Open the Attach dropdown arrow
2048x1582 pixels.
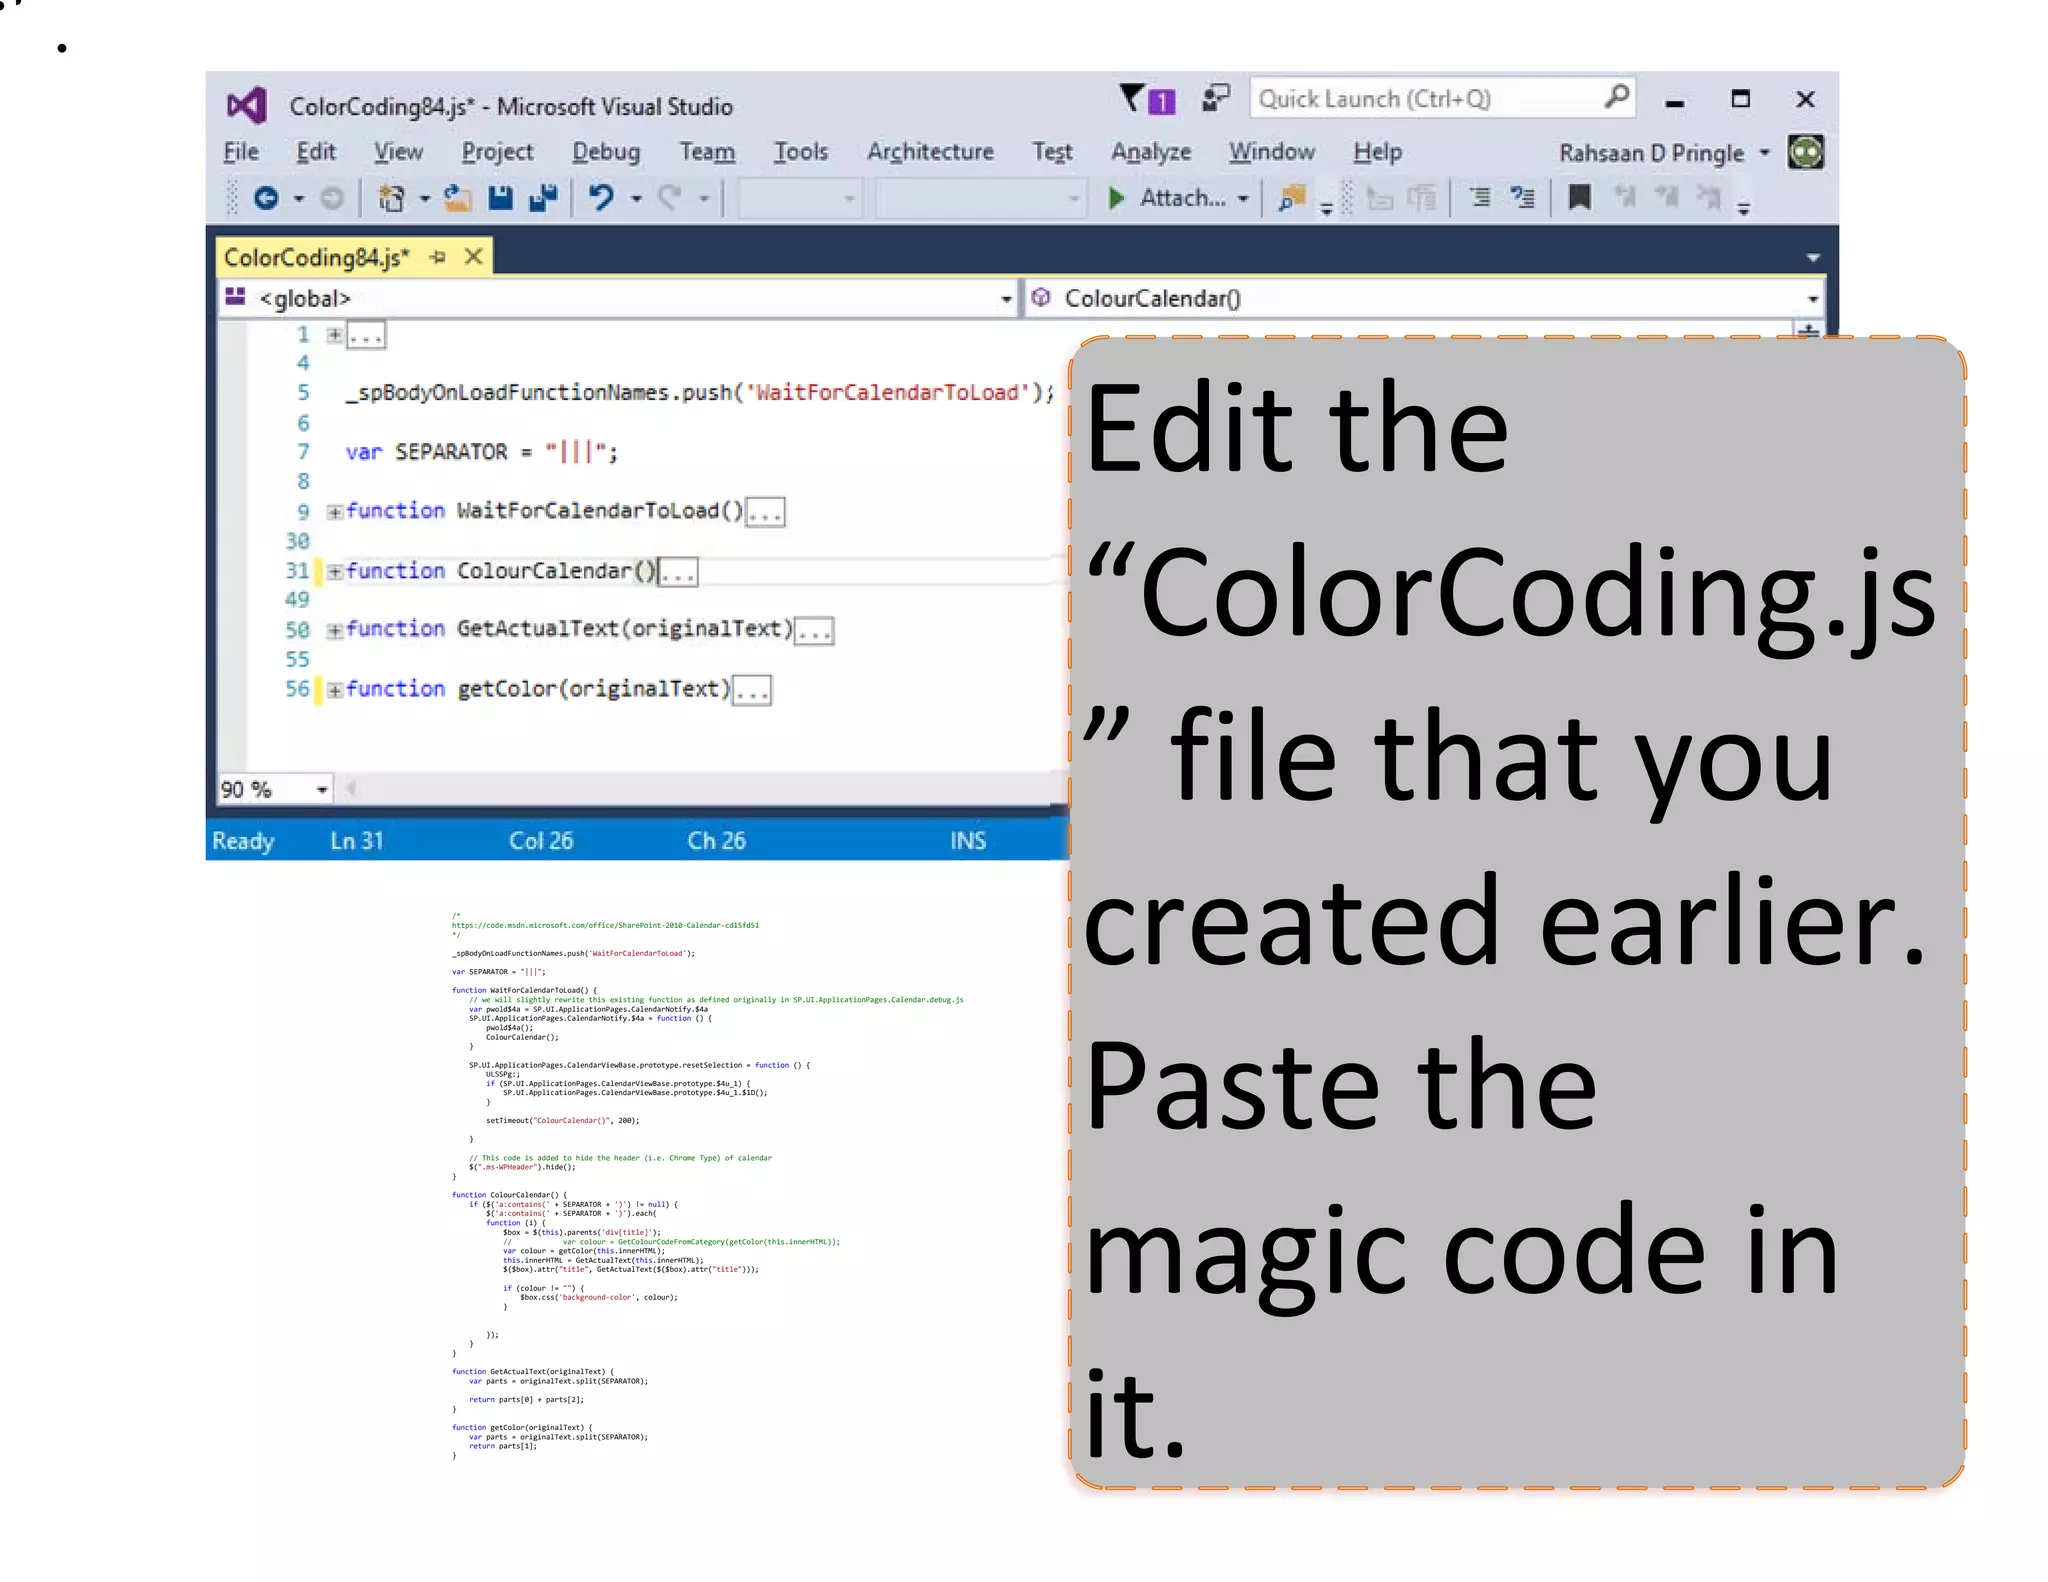click(x=1243, y=199)
